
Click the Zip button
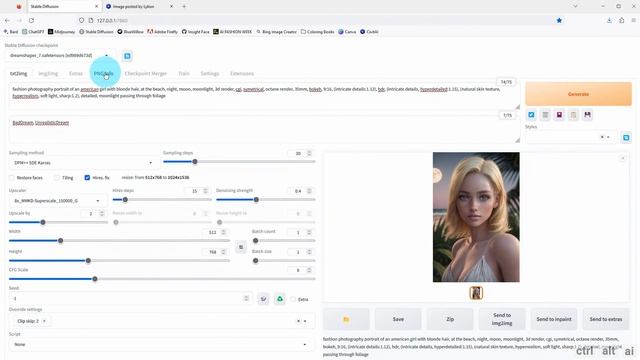450,319
